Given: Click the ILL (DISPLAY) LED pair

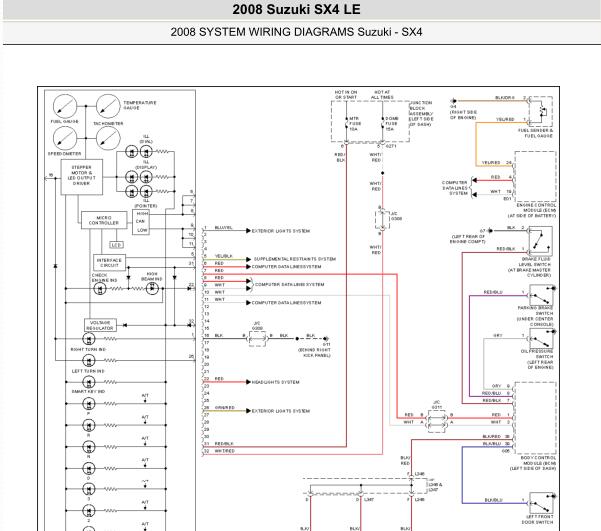Looking at the screenshot, I should [139, 177].
